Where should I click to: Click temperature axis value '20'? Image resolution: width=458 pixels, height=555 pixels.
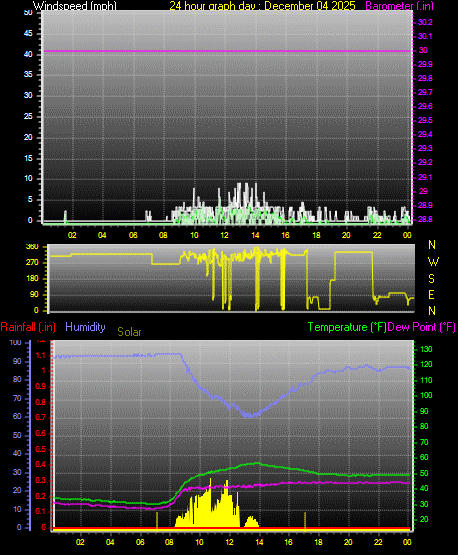tap(424, 520)
